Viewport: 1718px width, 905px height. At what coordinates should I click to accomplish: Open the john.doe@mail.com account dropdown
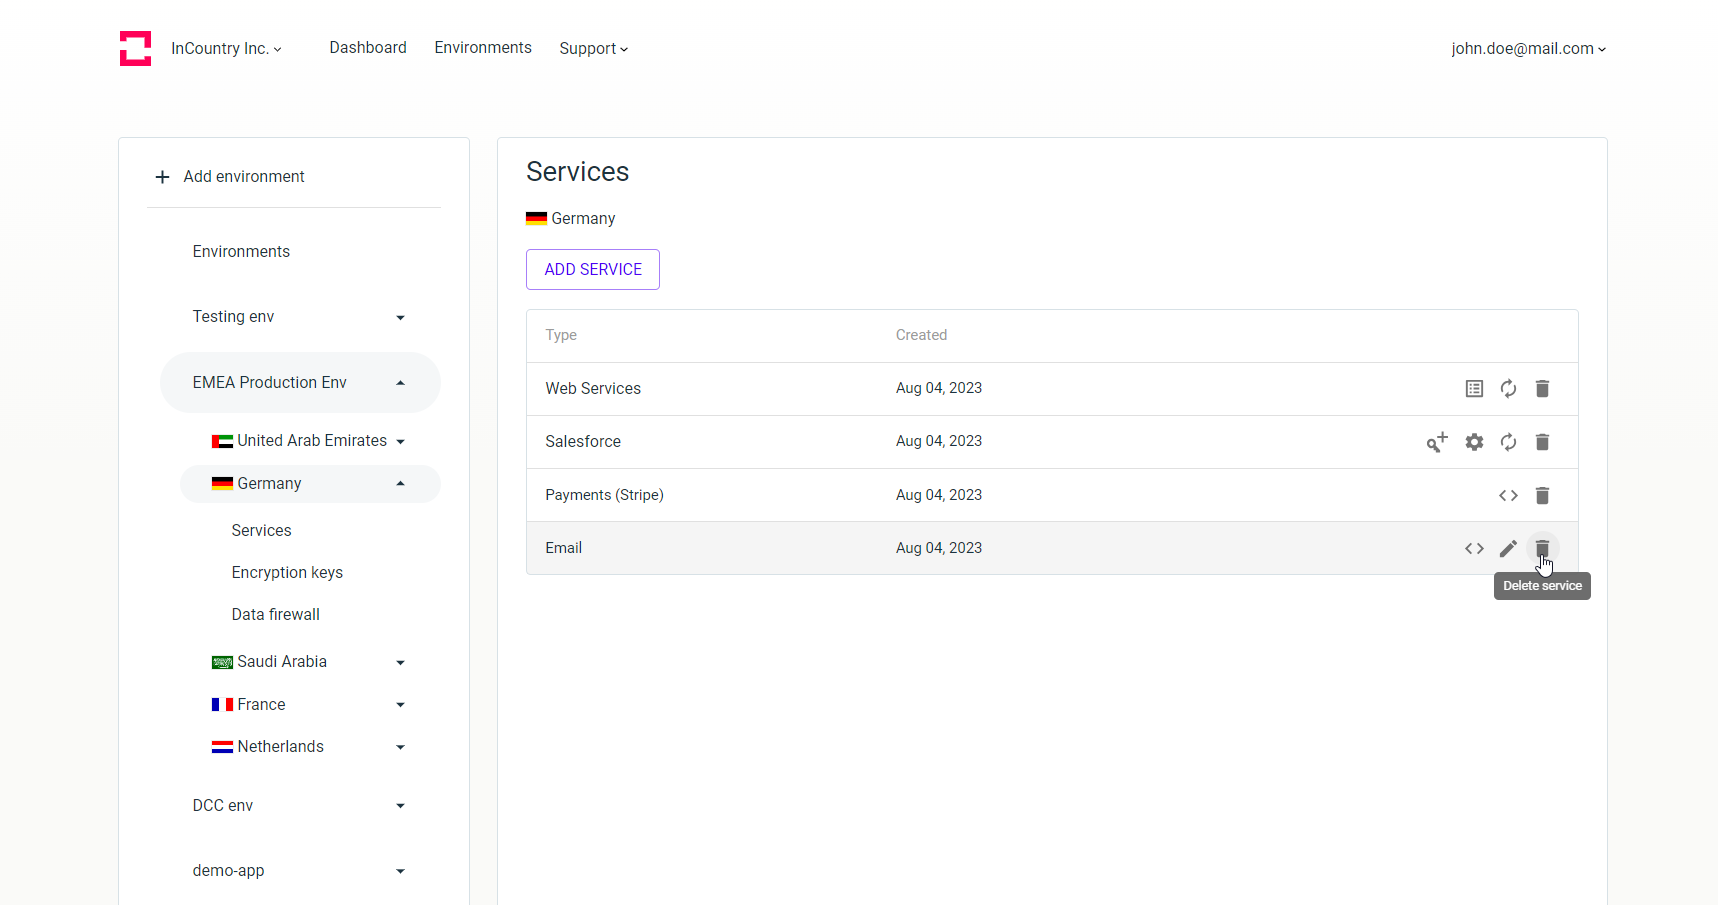[x=1528, y=48]
